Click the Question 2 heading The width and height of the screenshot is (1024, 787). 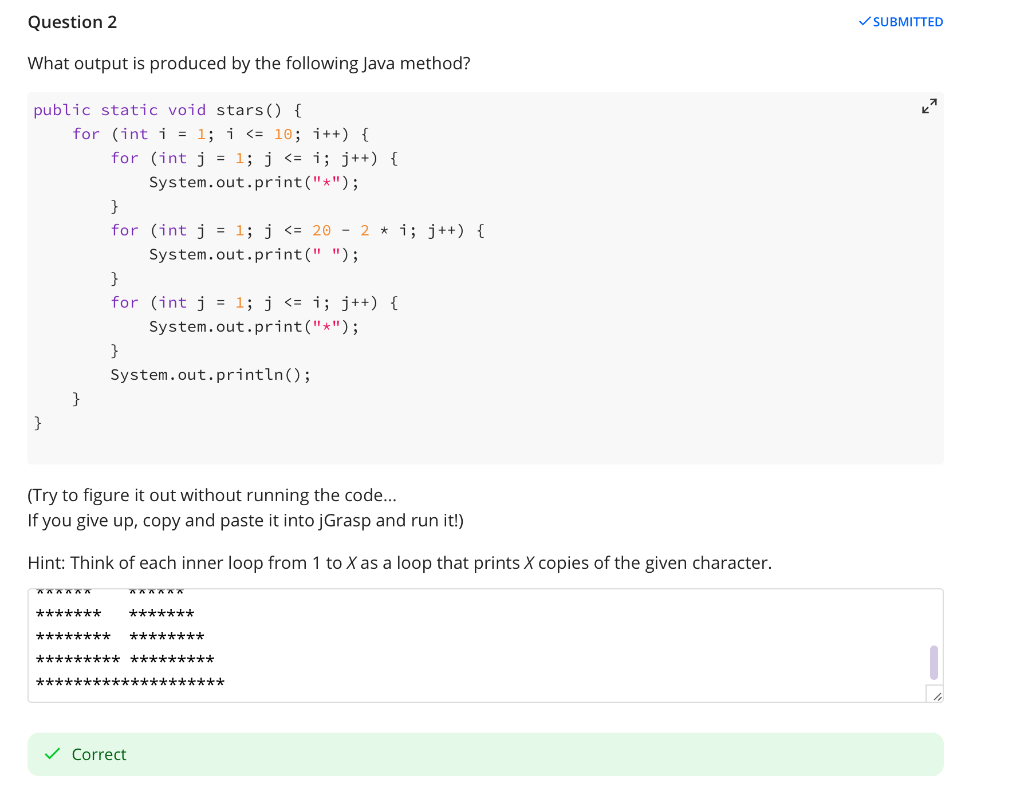(72, 21)
